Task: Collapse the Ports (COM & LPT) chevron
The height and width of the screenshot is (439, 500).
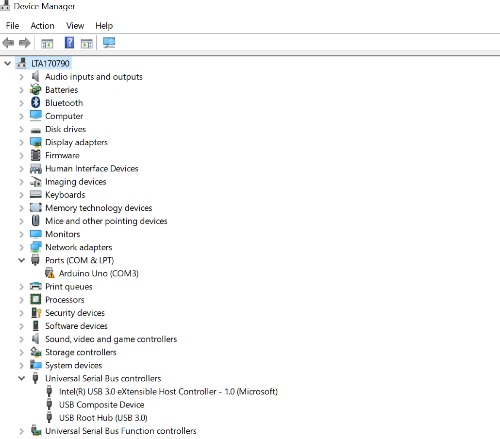Action: pyautogui.click(x=21, y=260)
